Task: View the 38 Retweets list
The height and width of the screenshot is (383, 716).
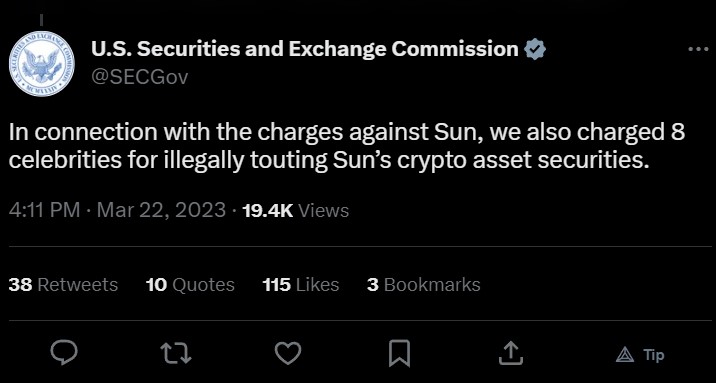Action: (63, 284)
